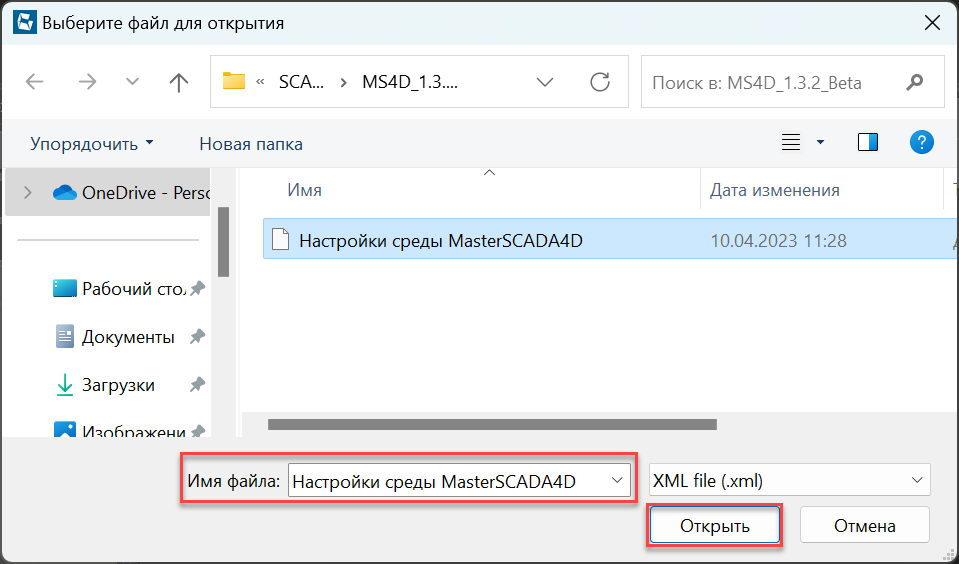Click the magnifier search icon

coord(914,82)
